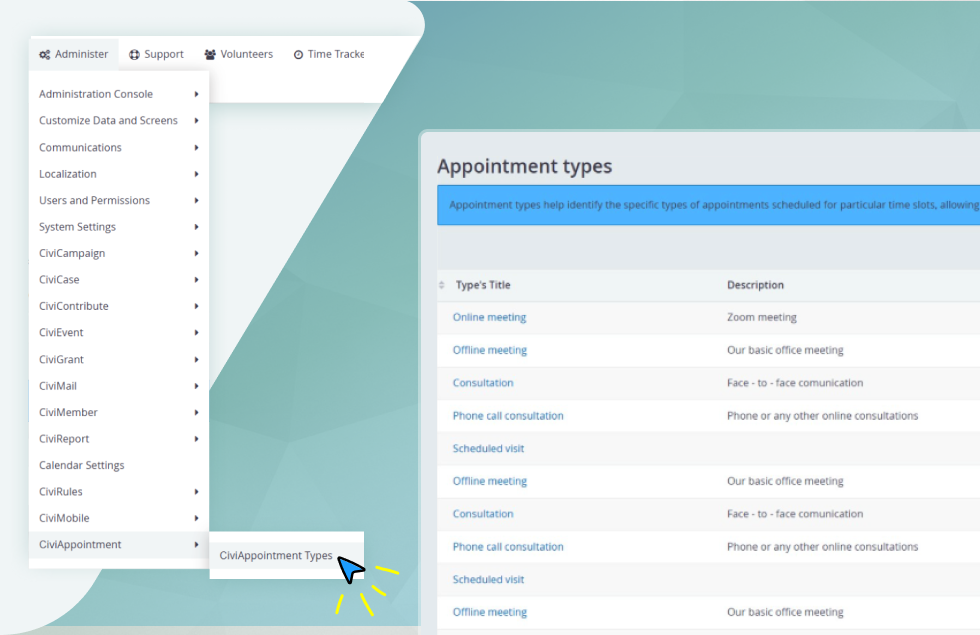
Task: Open the Administer menu
Action: 74,54
